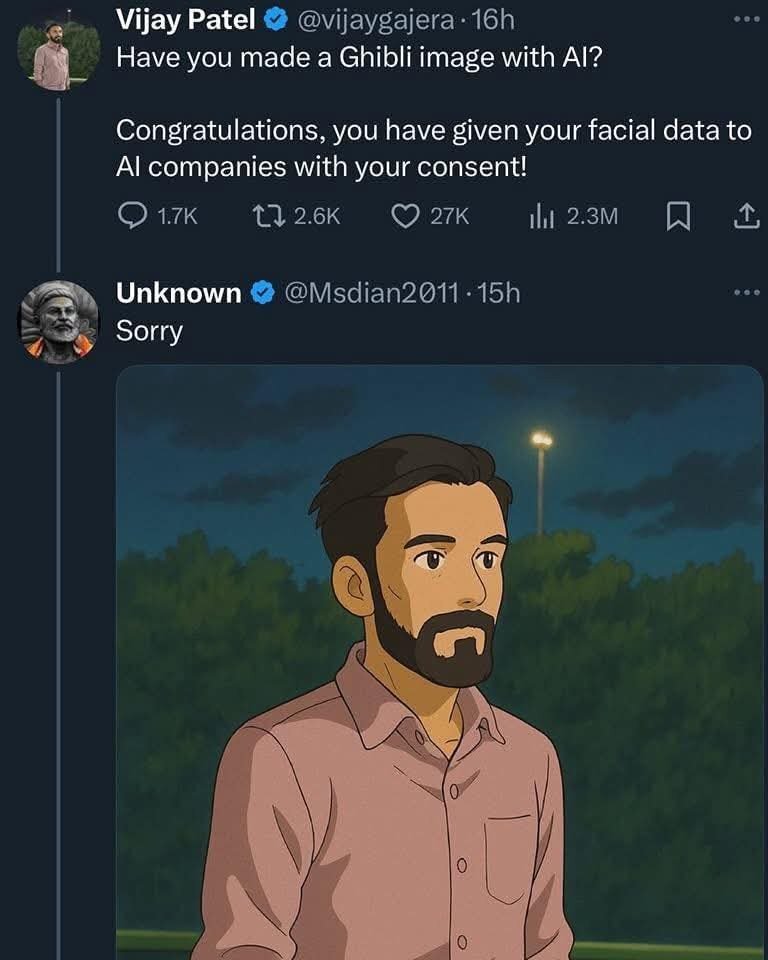
Task: Expand the Ghibli-style image in the reply
Action: click(440, 660)
